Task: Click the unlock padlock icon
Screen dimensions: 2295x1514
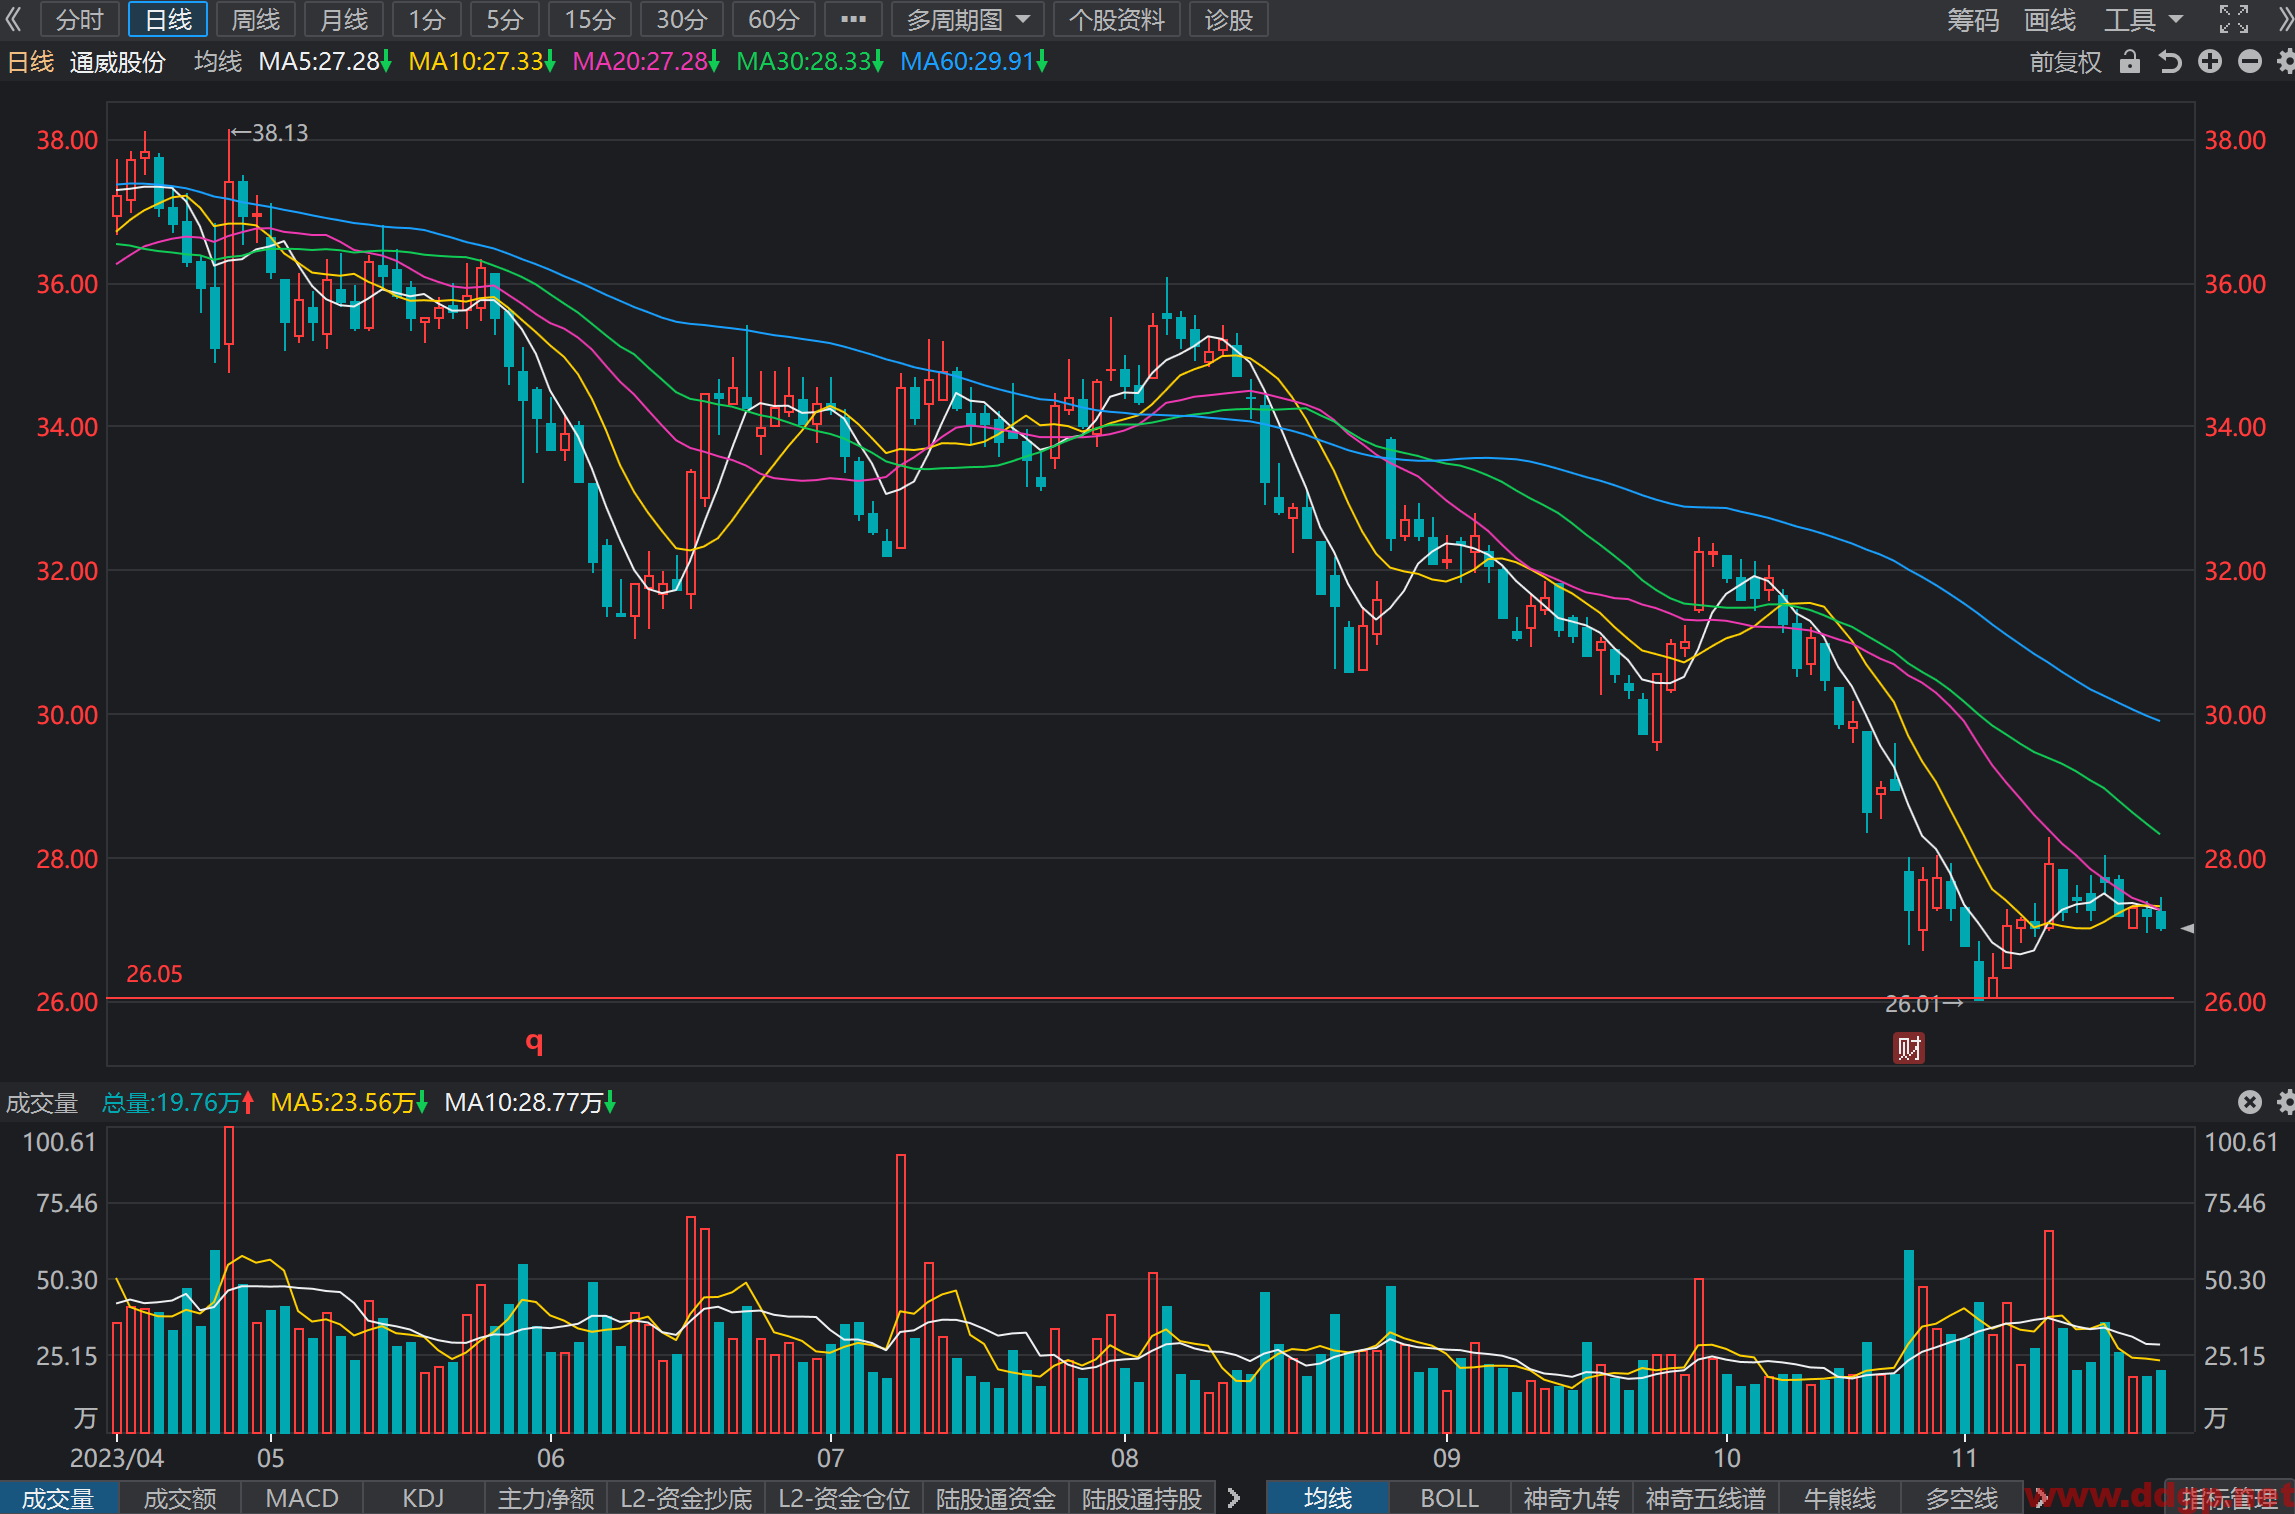Action: [x=2130, y=62]
